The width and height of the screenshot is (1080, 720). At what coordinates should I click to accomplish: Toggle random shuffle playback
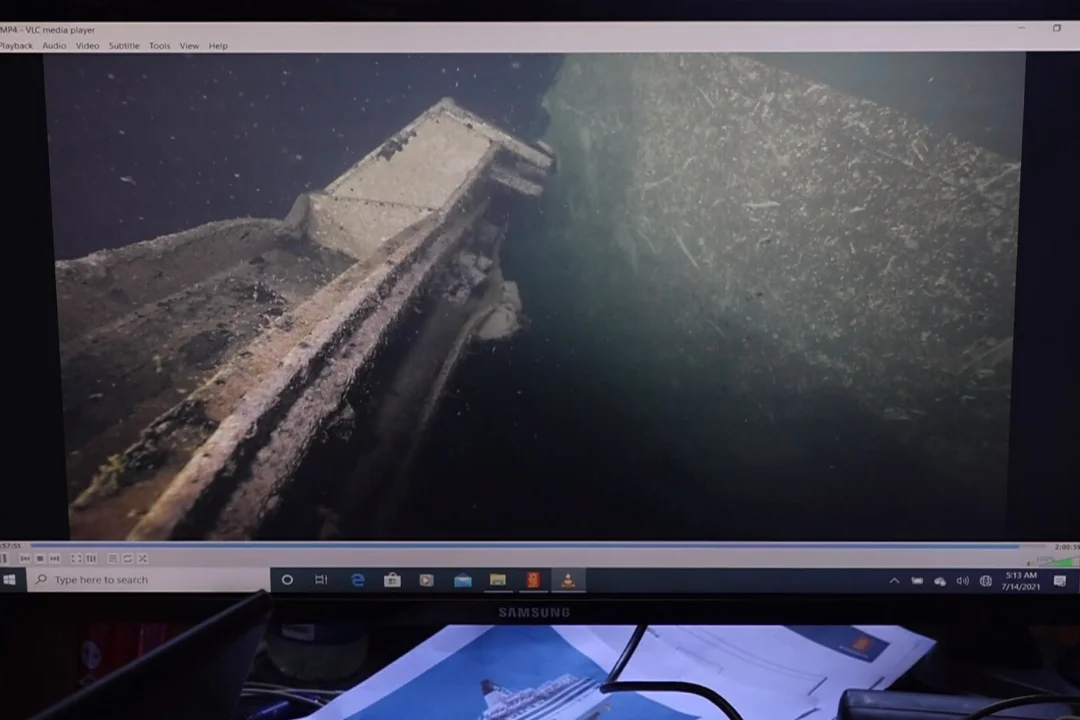[x=142, y=558]
